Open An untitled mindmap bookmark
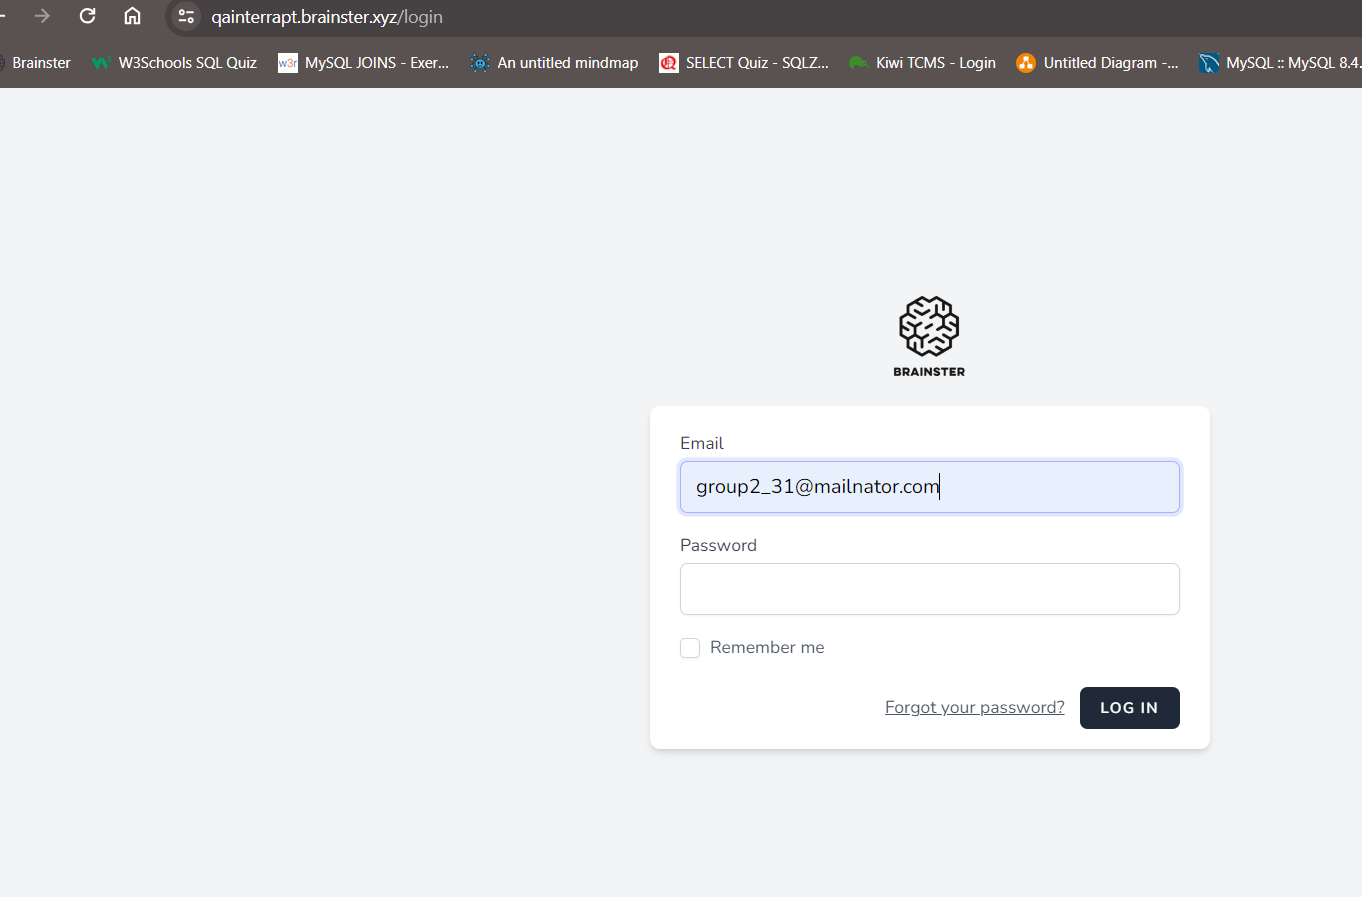The width and height of the screenshot is (1362, 897). pos(555,63)
